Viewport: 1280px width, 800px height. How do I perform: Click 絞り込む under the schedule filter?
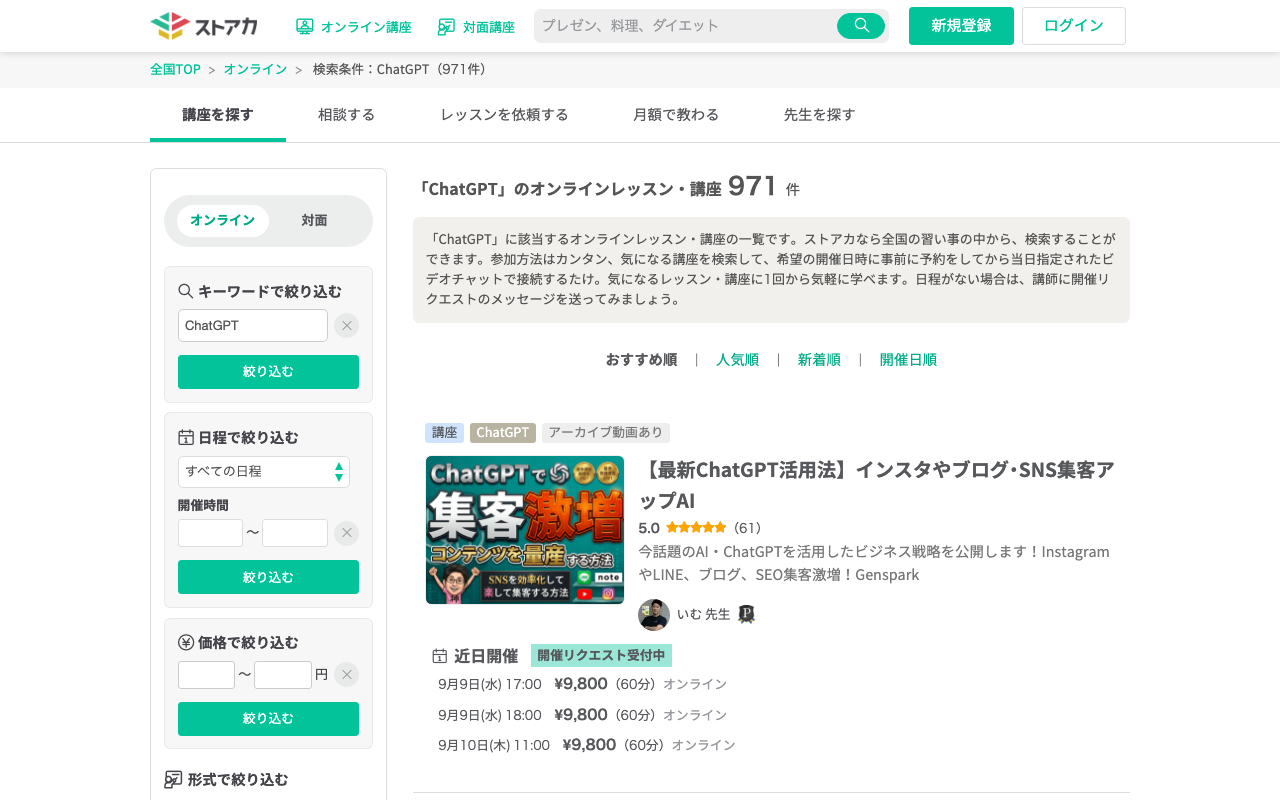point(268,577)
